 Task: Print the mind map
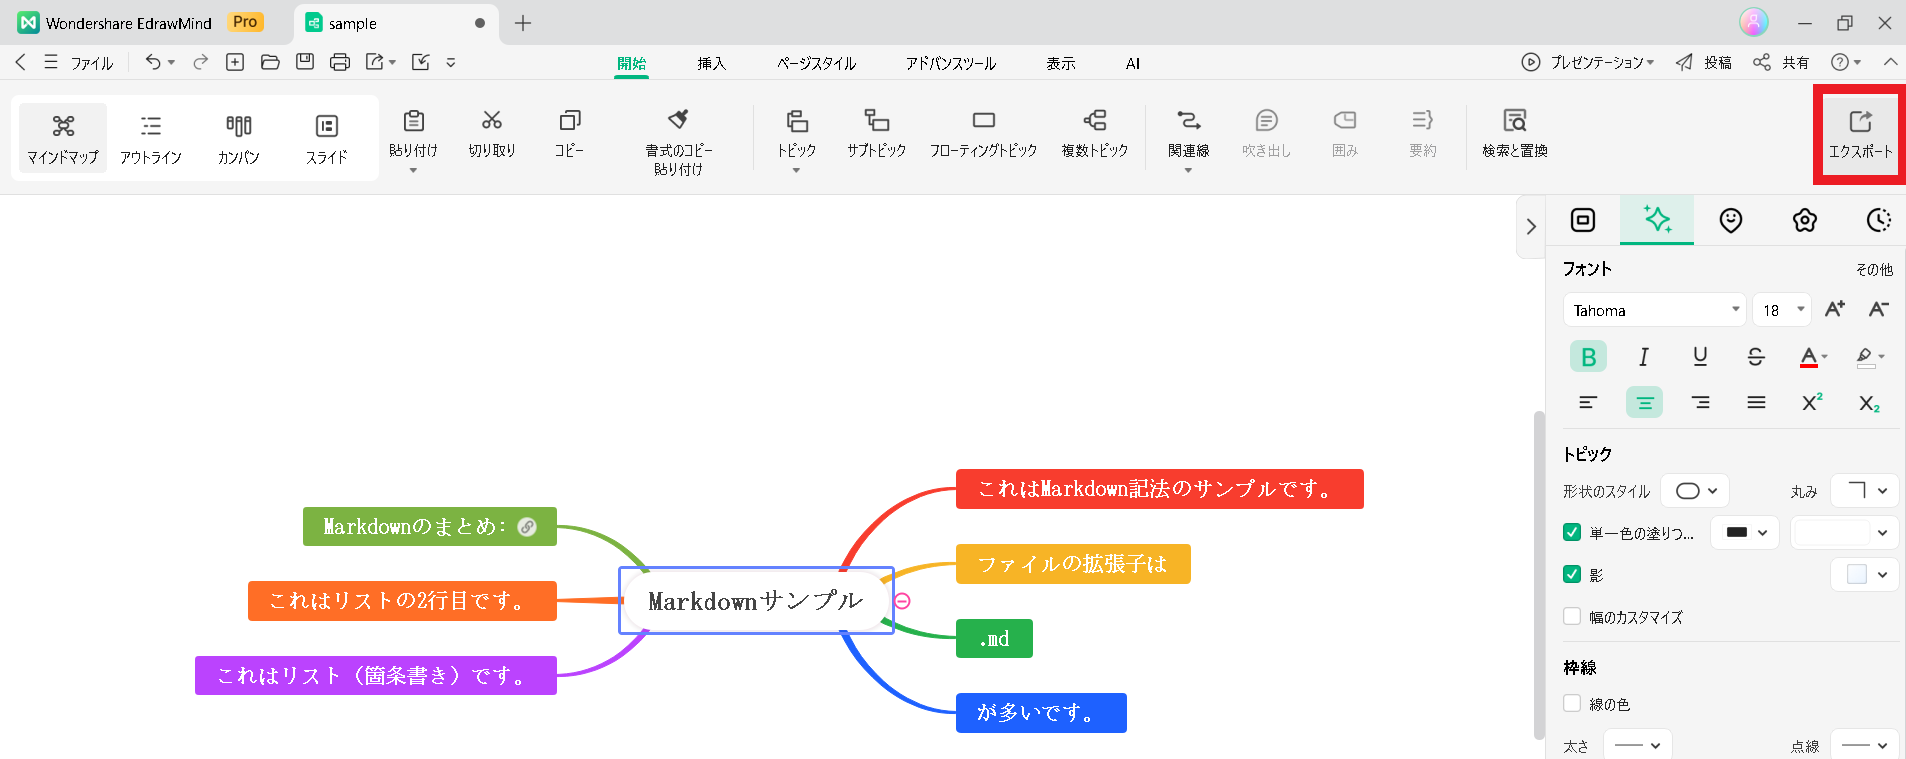[x=340, y=62]
